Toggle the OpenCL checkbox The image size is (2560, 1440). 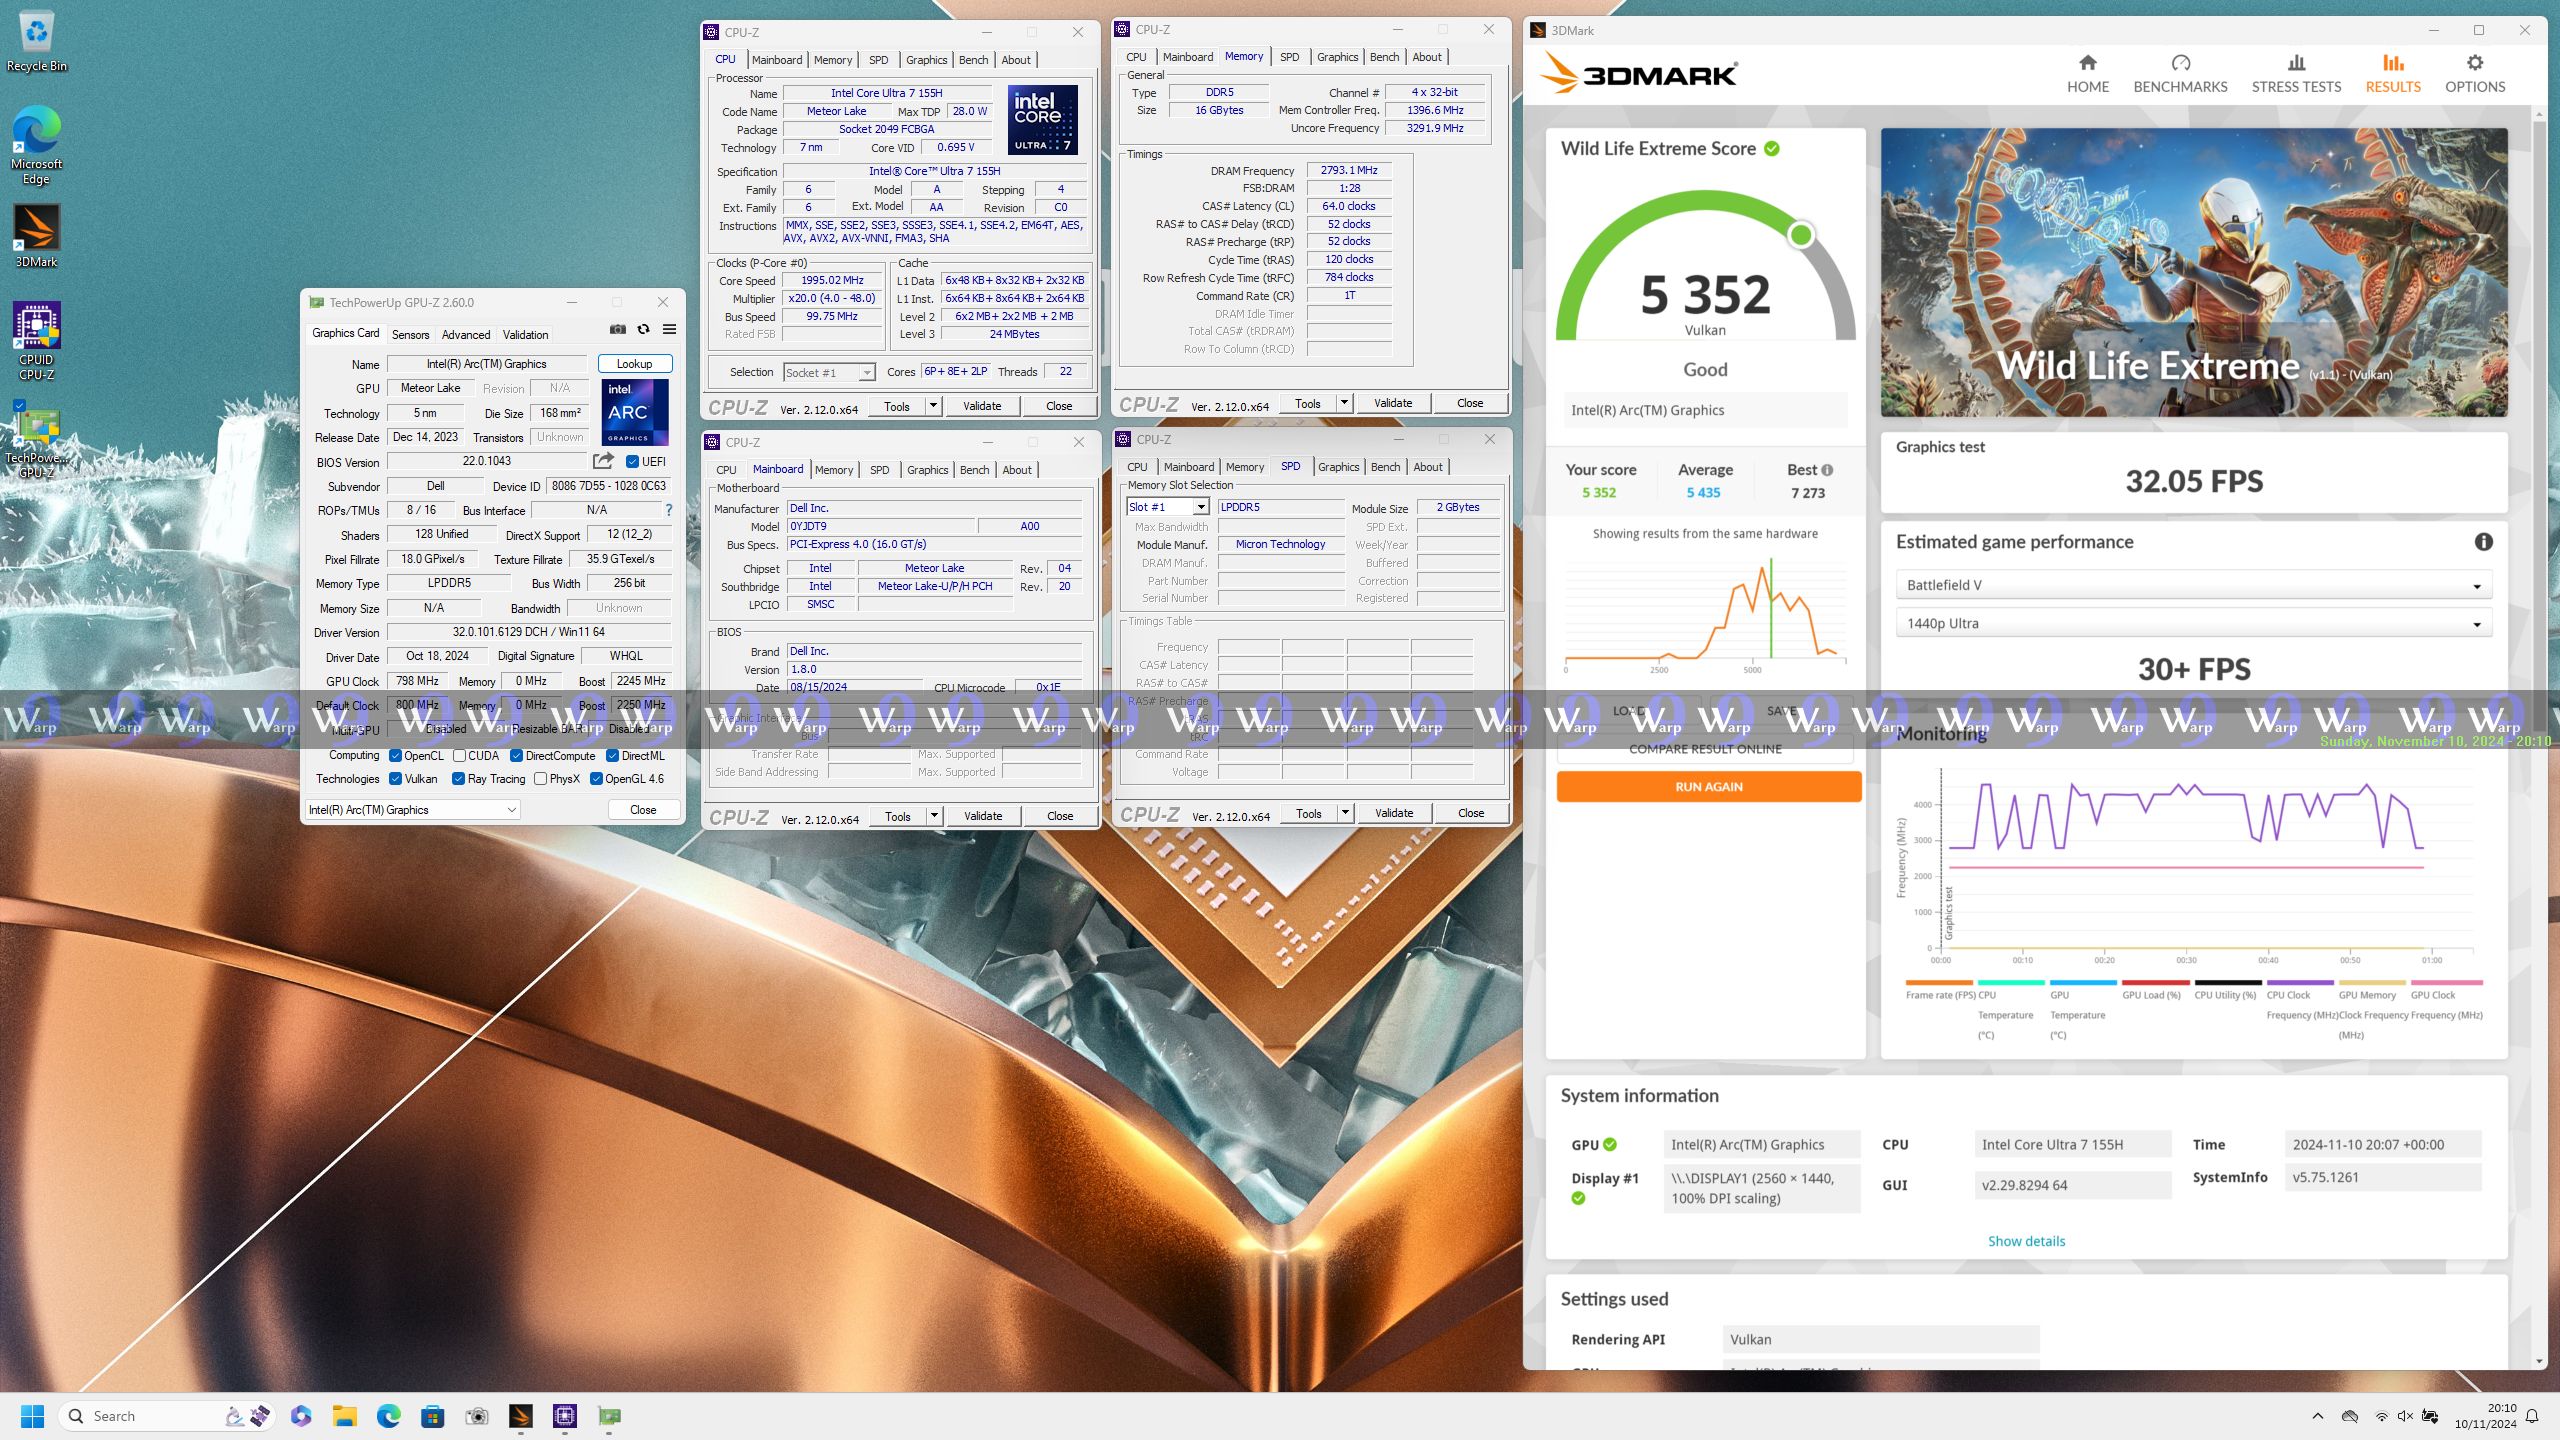point(395,756)
